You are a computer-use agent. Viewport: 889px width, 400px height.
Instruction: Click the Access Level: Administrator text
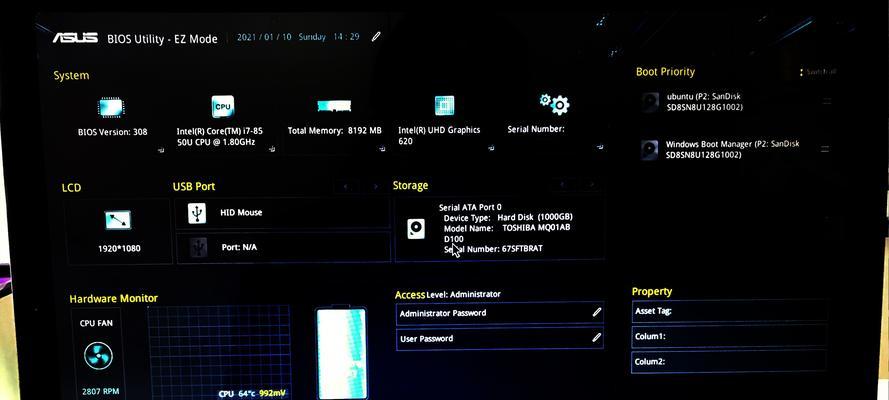(x=448, y=295)
